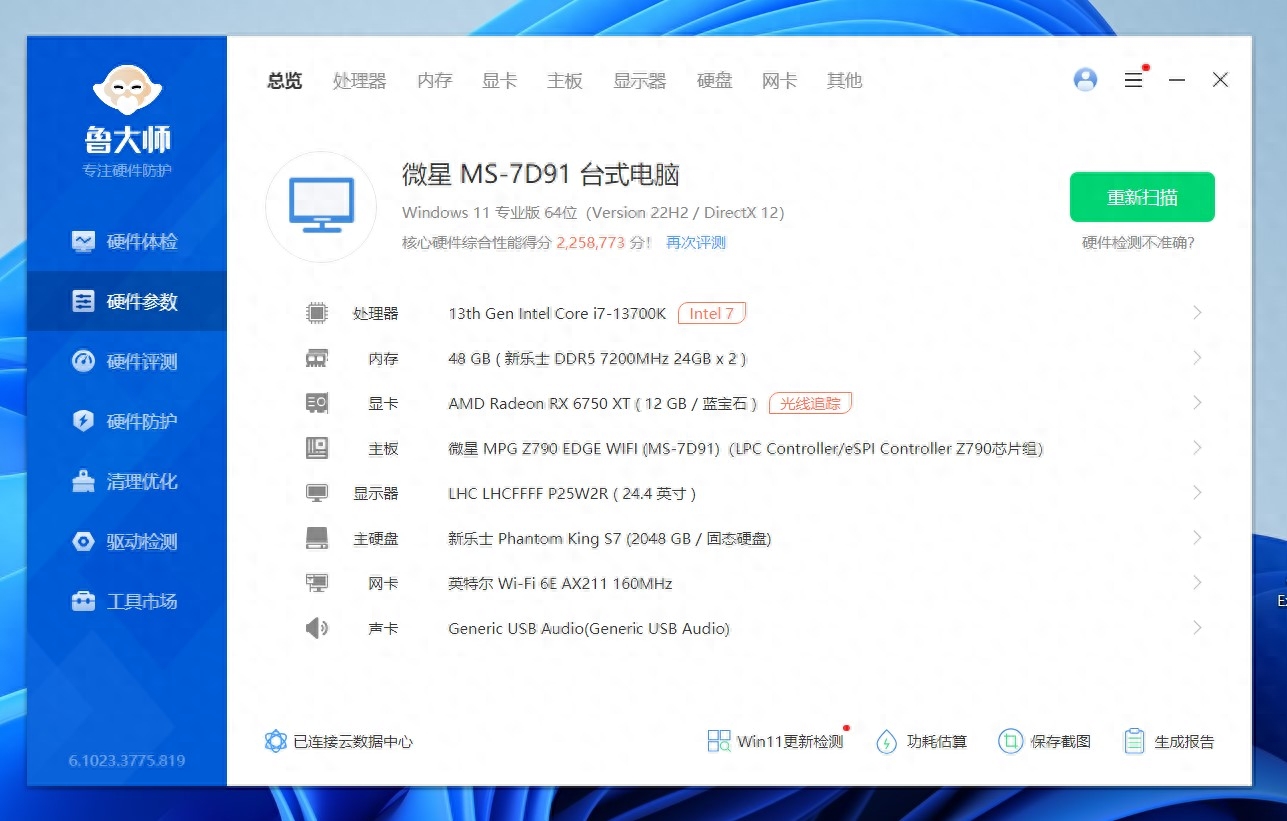Viewport: 1287px width, 821px height.
Task: Expand the 显示器 row chevron
Action: coord(1197,493)
